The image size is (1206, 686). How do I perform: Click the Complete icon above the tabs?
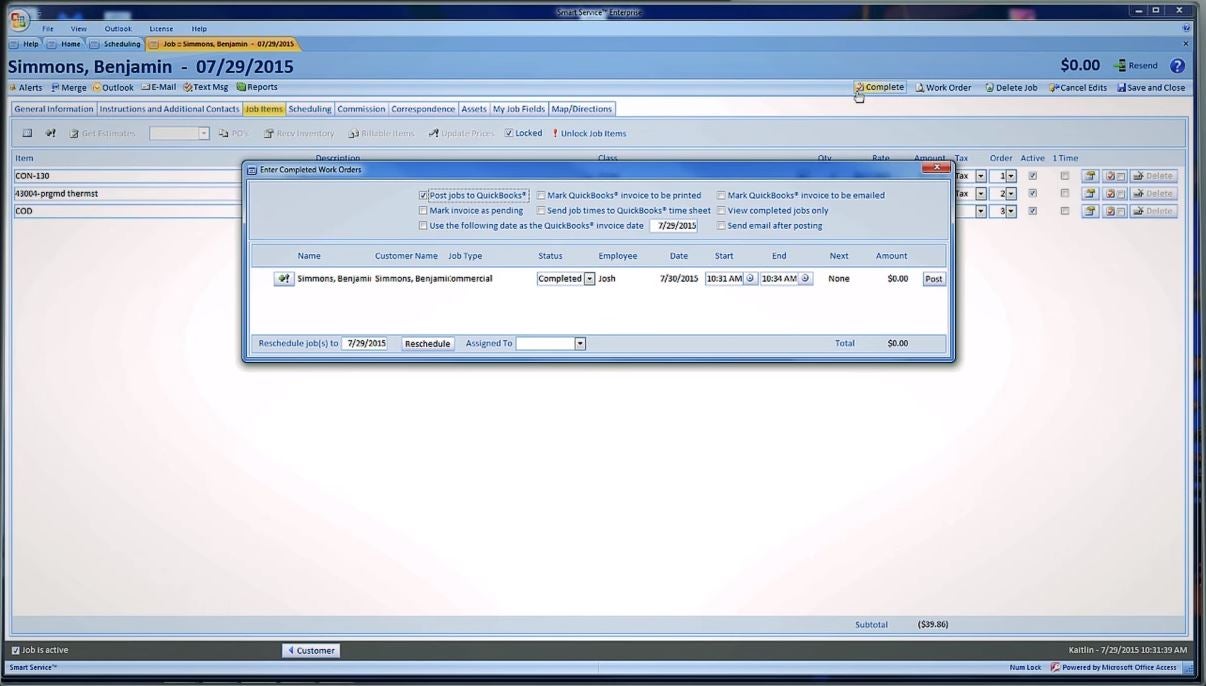880,87
